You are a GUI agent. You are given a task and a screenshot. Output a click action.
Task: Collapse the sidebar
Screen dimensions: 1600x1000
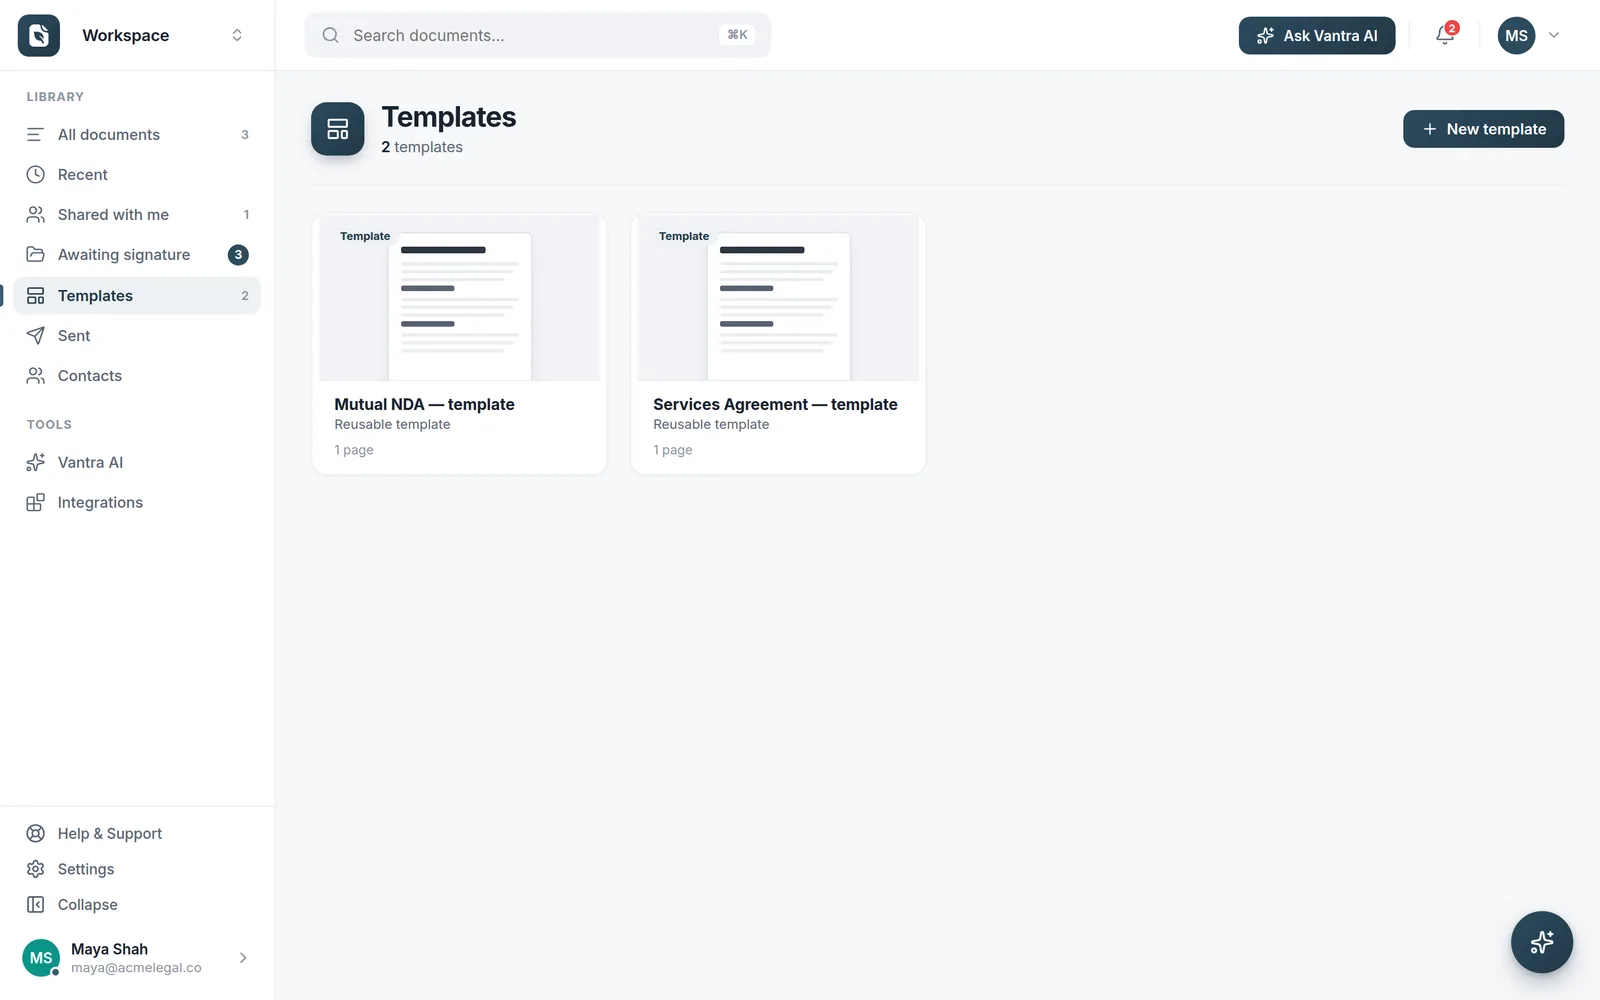137,905
